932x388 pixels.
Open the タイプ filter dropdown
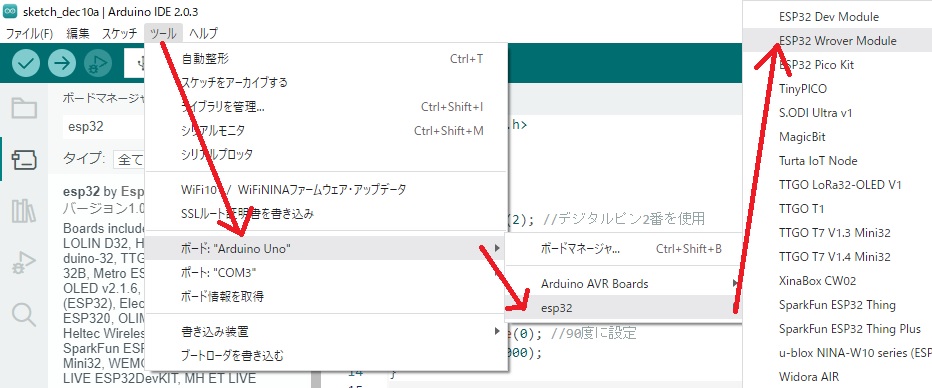(130, 159)
